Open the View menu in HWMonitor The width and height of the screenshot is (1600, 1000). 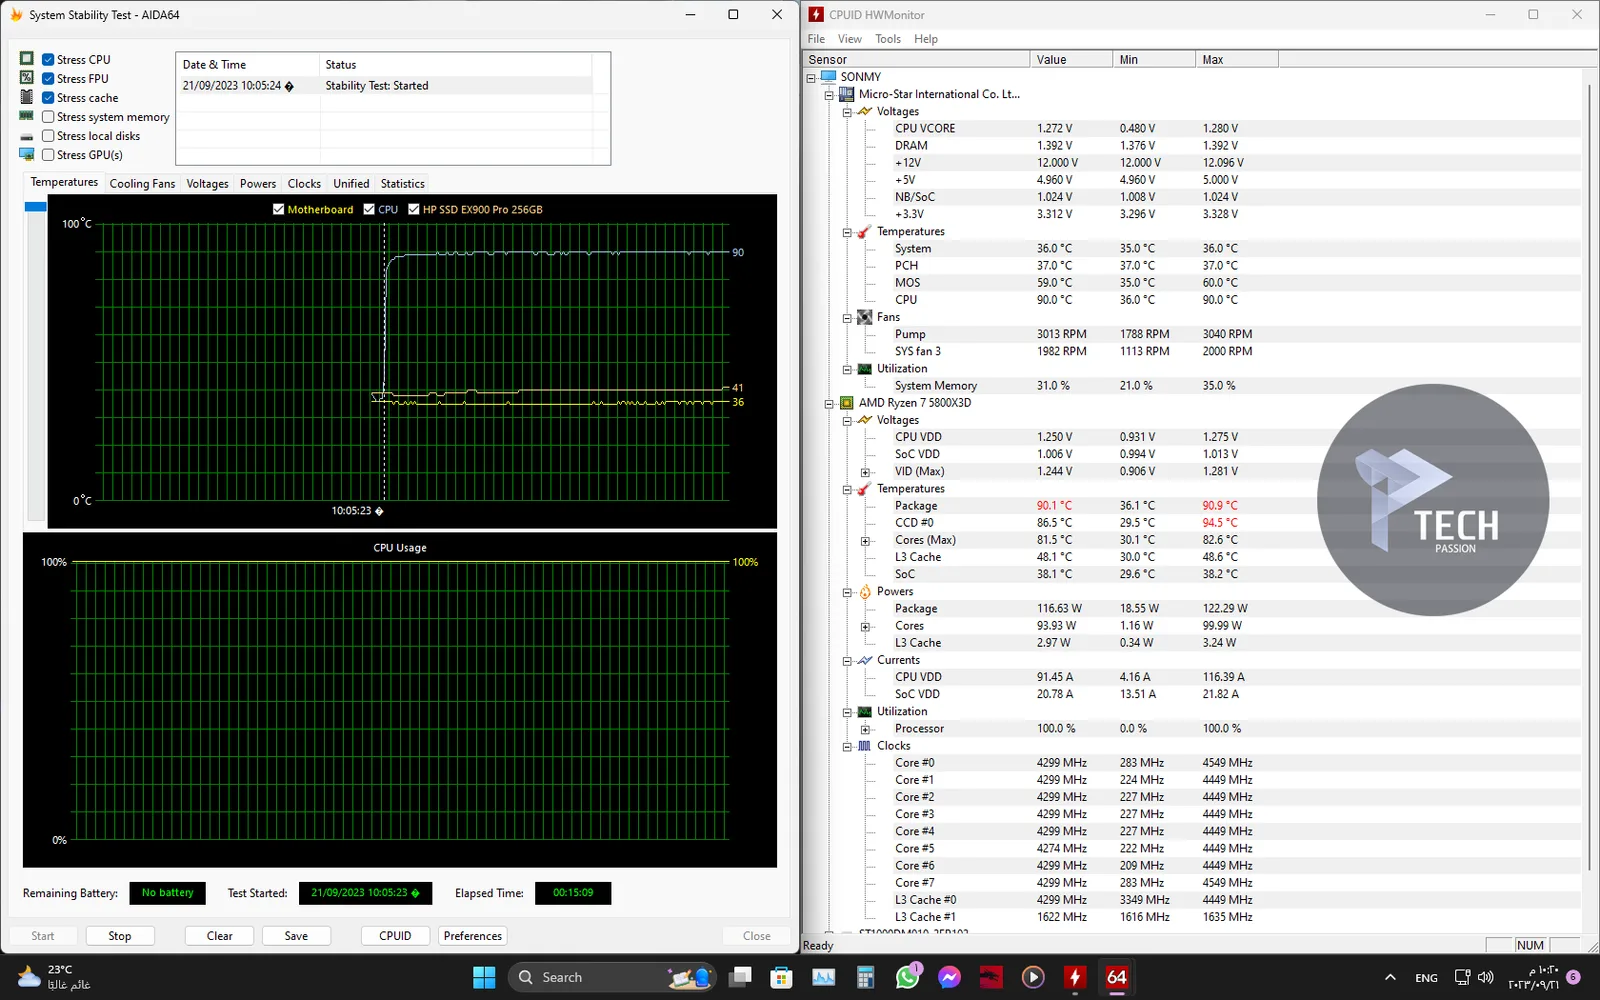click(850, 39)
